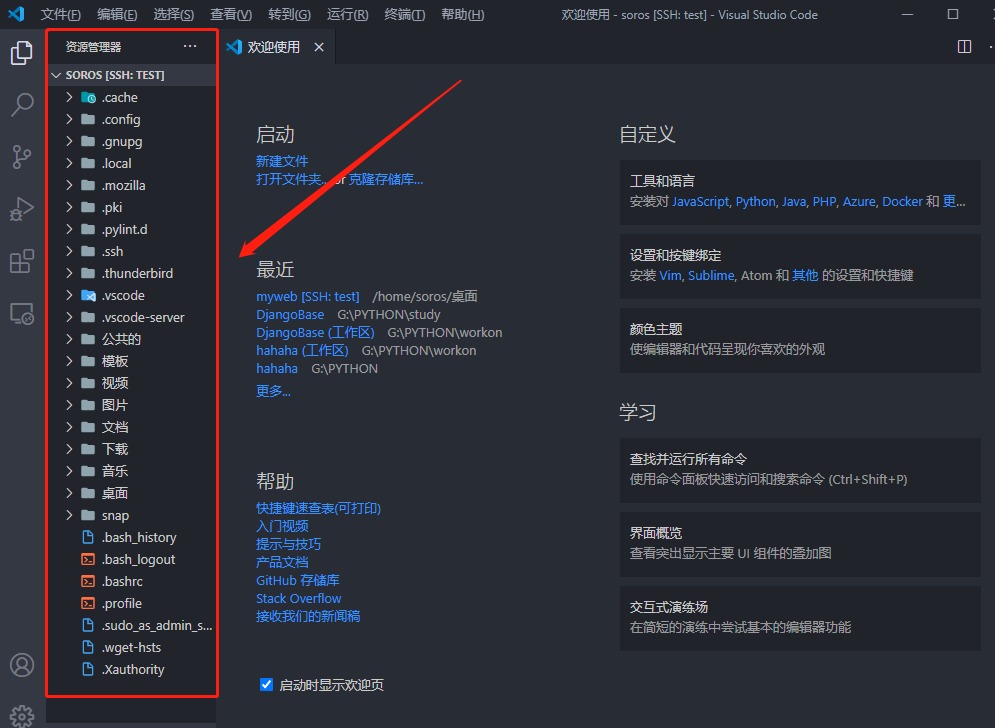The height and width of the screenshot is (728, 995).
Task: Select the .wget-hsts file
Action: click(x=133, y=647)
